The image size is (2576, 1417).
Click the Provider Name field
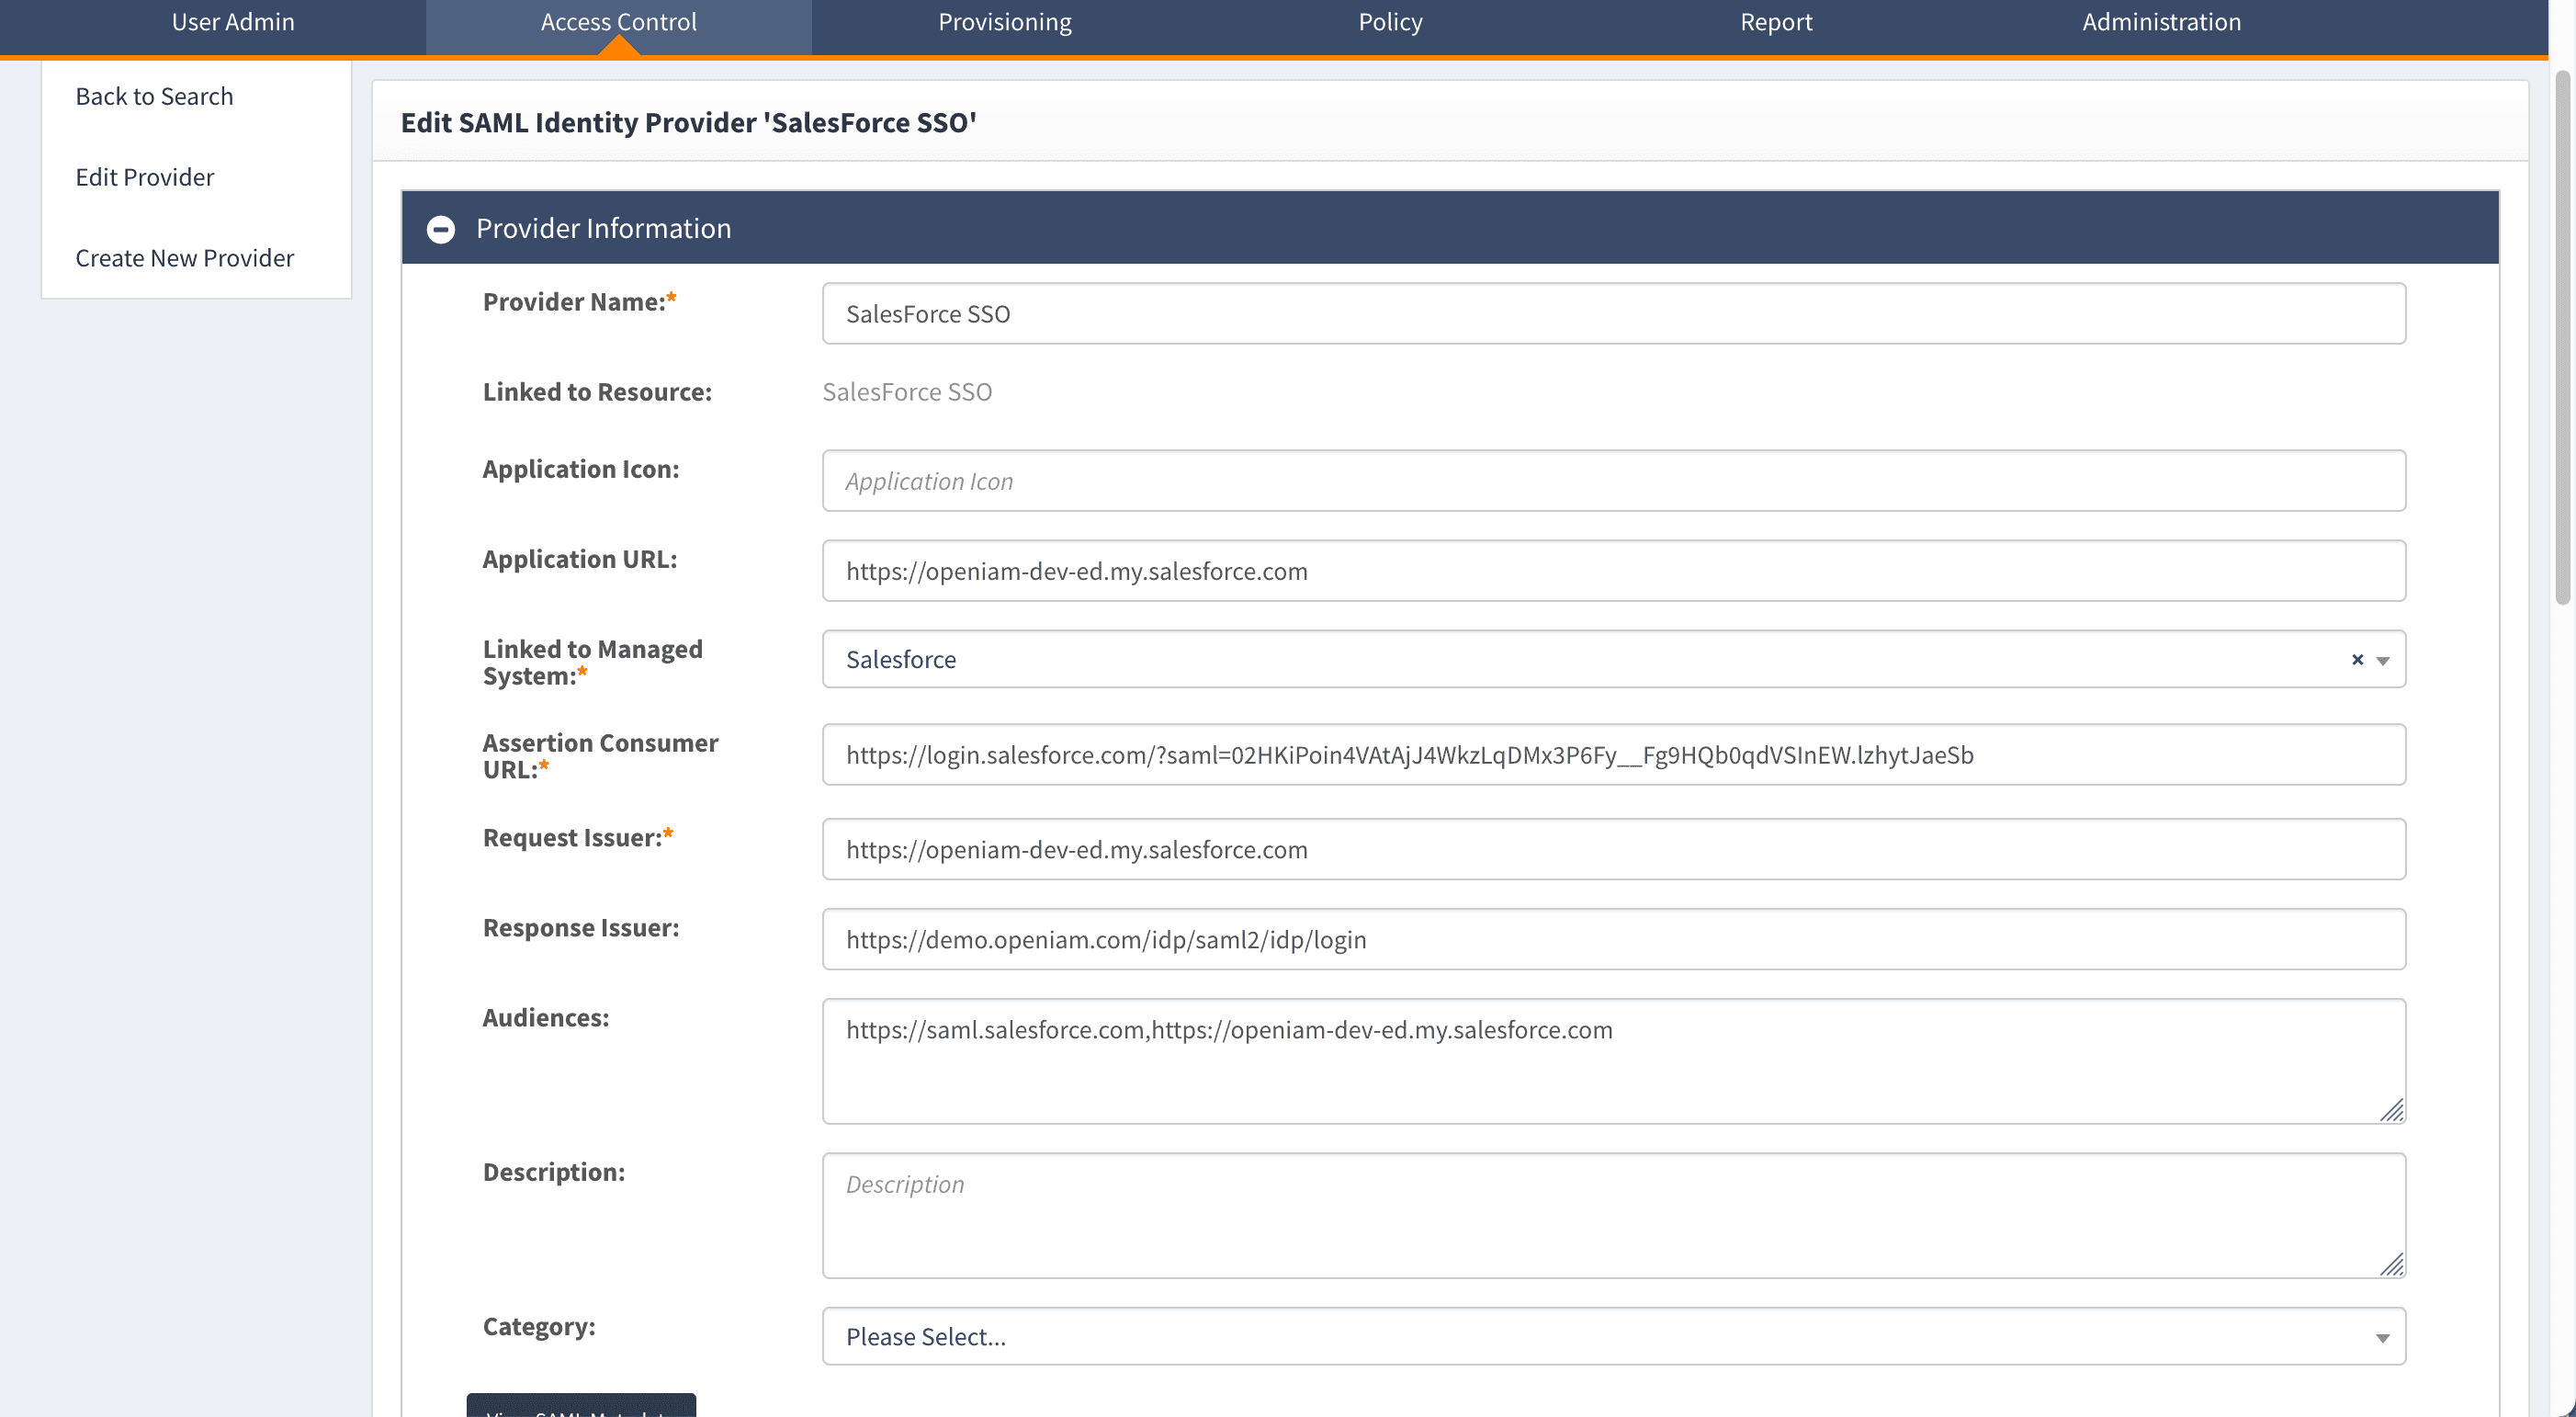point(1613,314)
